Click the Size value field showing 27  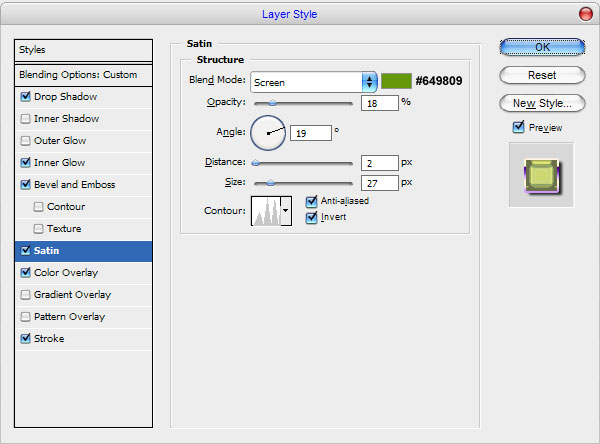coord(380,183)
